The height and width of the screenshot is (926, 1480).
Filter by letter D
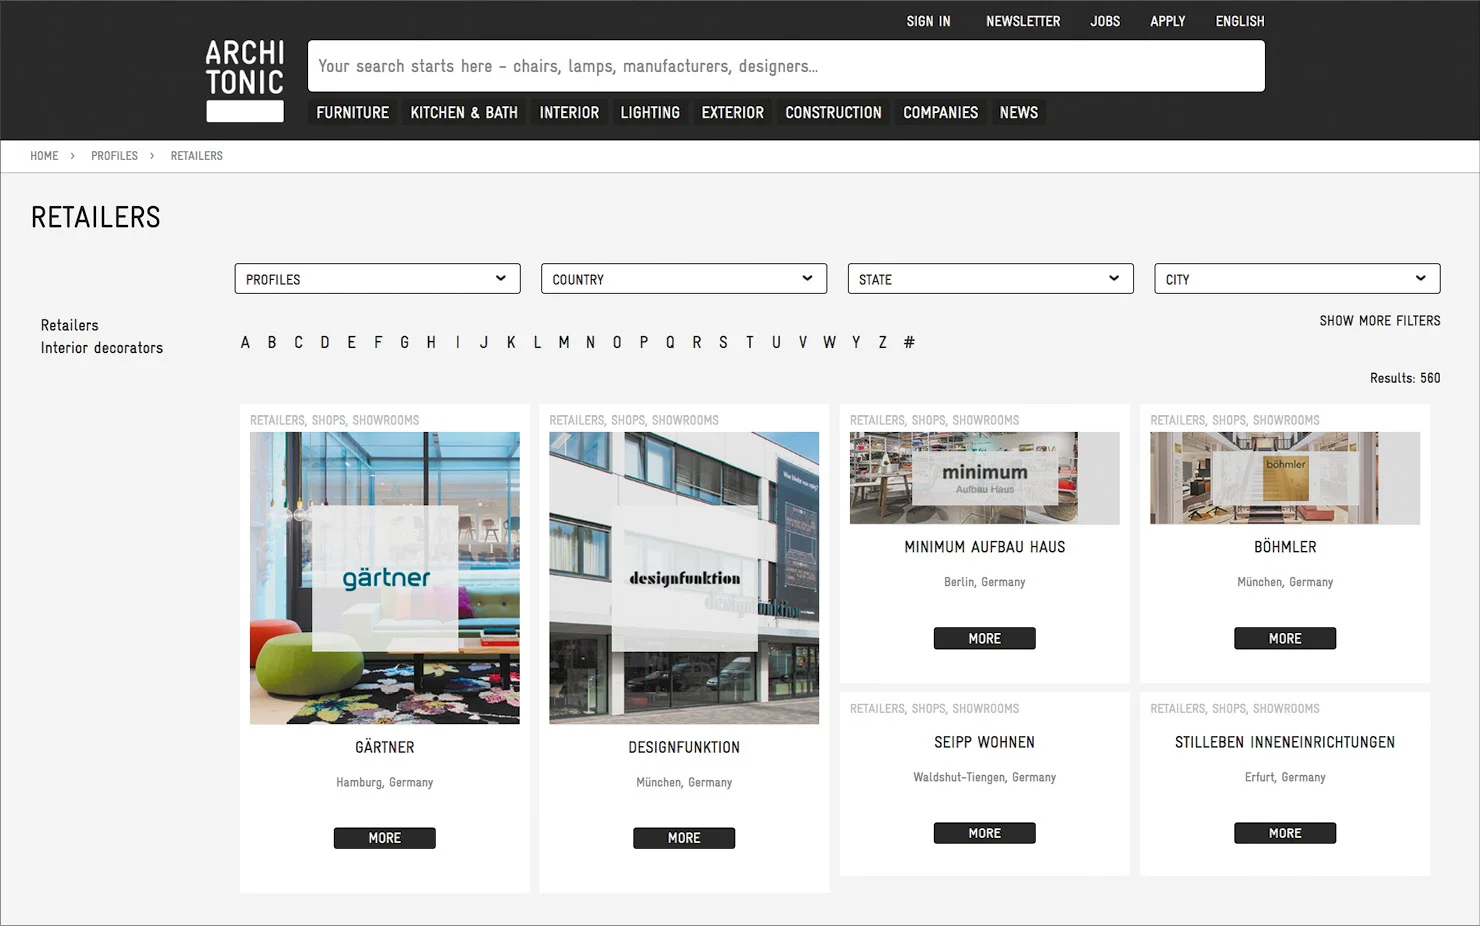(325, 342)
